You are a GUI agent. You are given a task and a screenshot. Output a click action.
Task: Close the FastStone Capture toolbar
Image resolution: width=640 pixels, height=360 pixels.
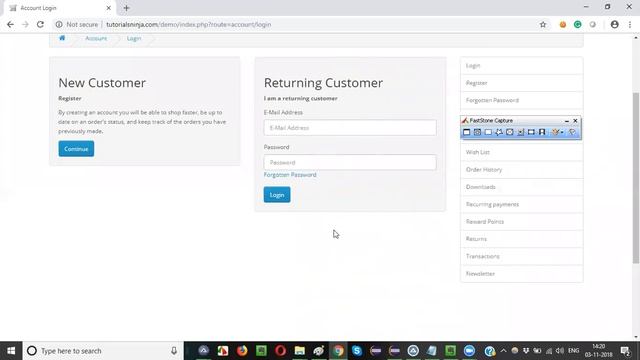pos(575,121)
